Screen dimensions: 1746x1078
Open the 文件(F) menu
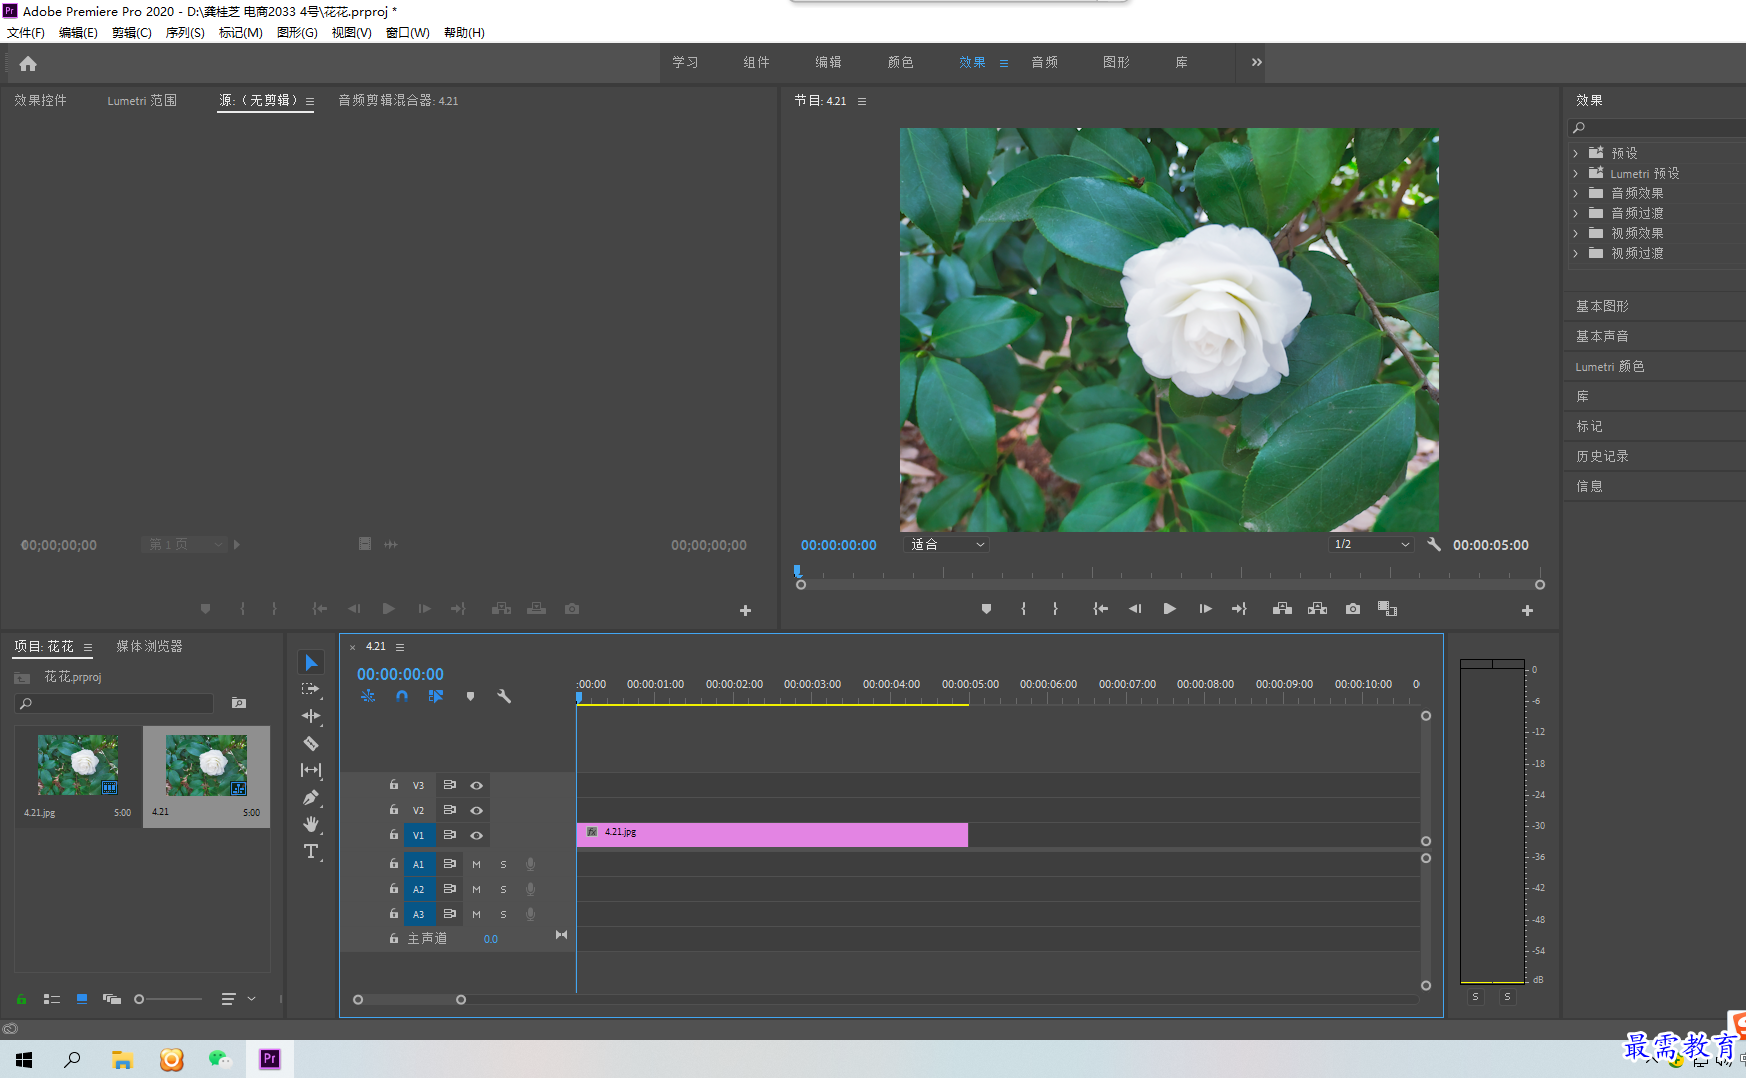point(26,33)
